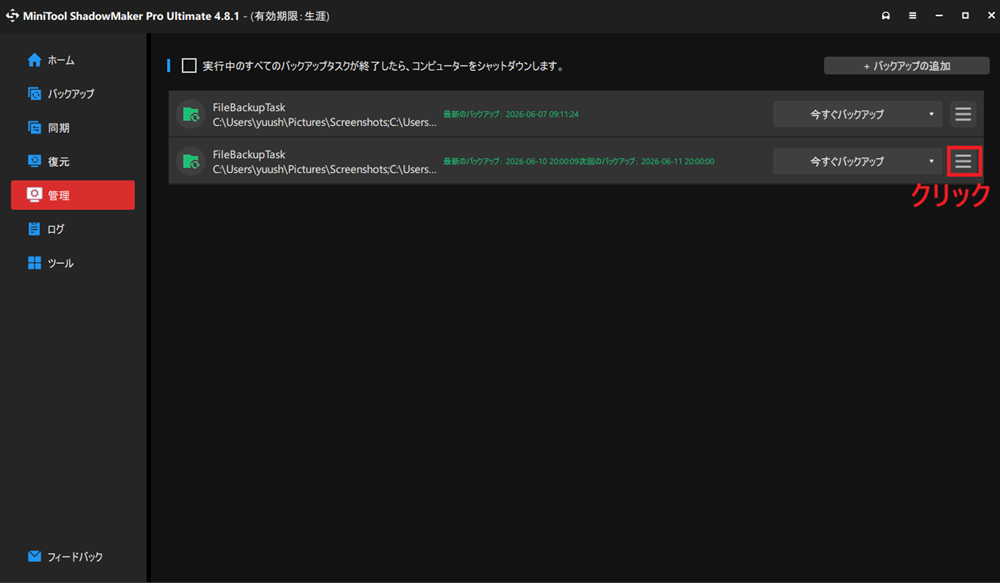This screenshot has width=1000, height=583.
Task: Open the title bar hamburger menu
Action: [x=913, y=15]
